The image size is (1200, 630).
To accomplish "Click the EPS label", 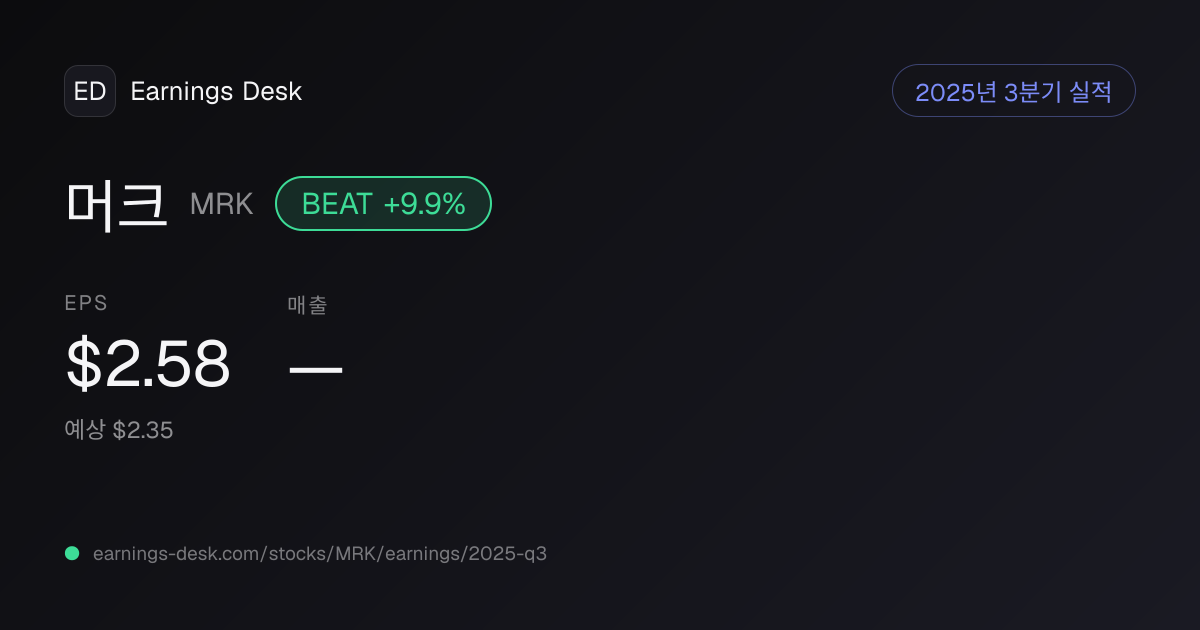I will [x=86, y=304].
